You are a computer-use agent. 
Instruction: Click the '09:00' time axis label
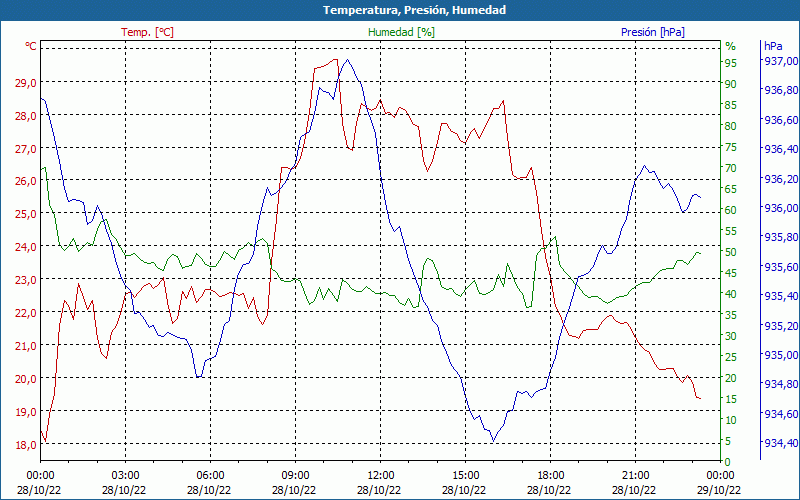(294, 476)
